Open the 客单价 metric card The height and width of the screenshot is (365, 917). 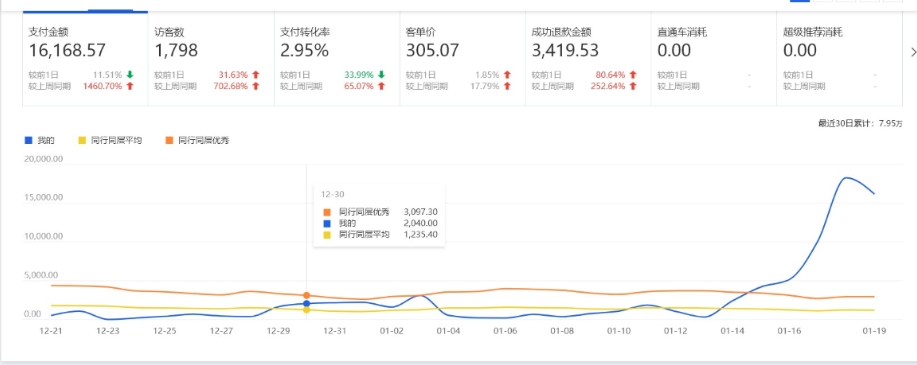point(463,59)
